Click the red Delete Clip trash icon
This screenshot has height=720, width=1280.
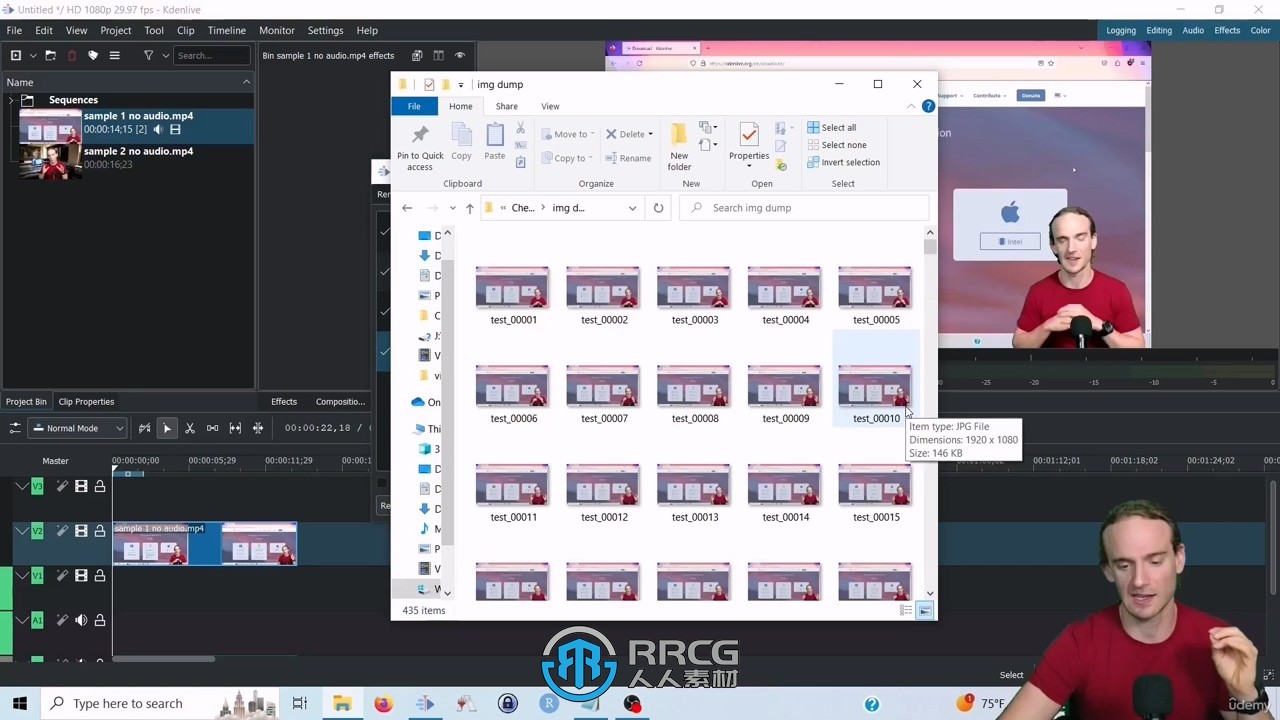coord(72,55)
